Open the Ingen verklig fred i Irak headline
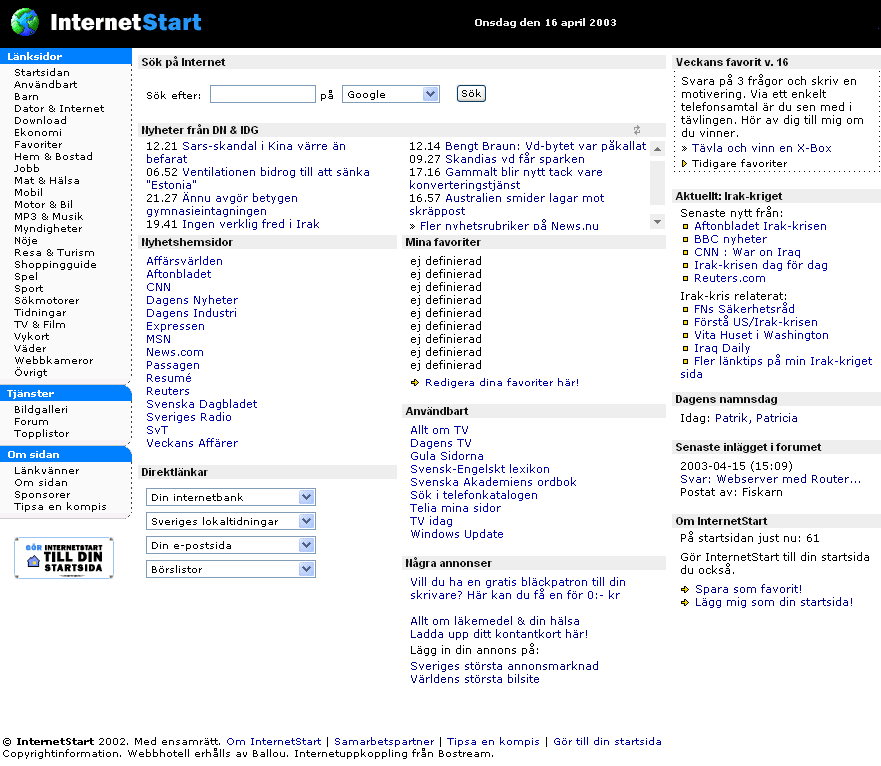Screen dimensions: 881x766 [251, 224]
